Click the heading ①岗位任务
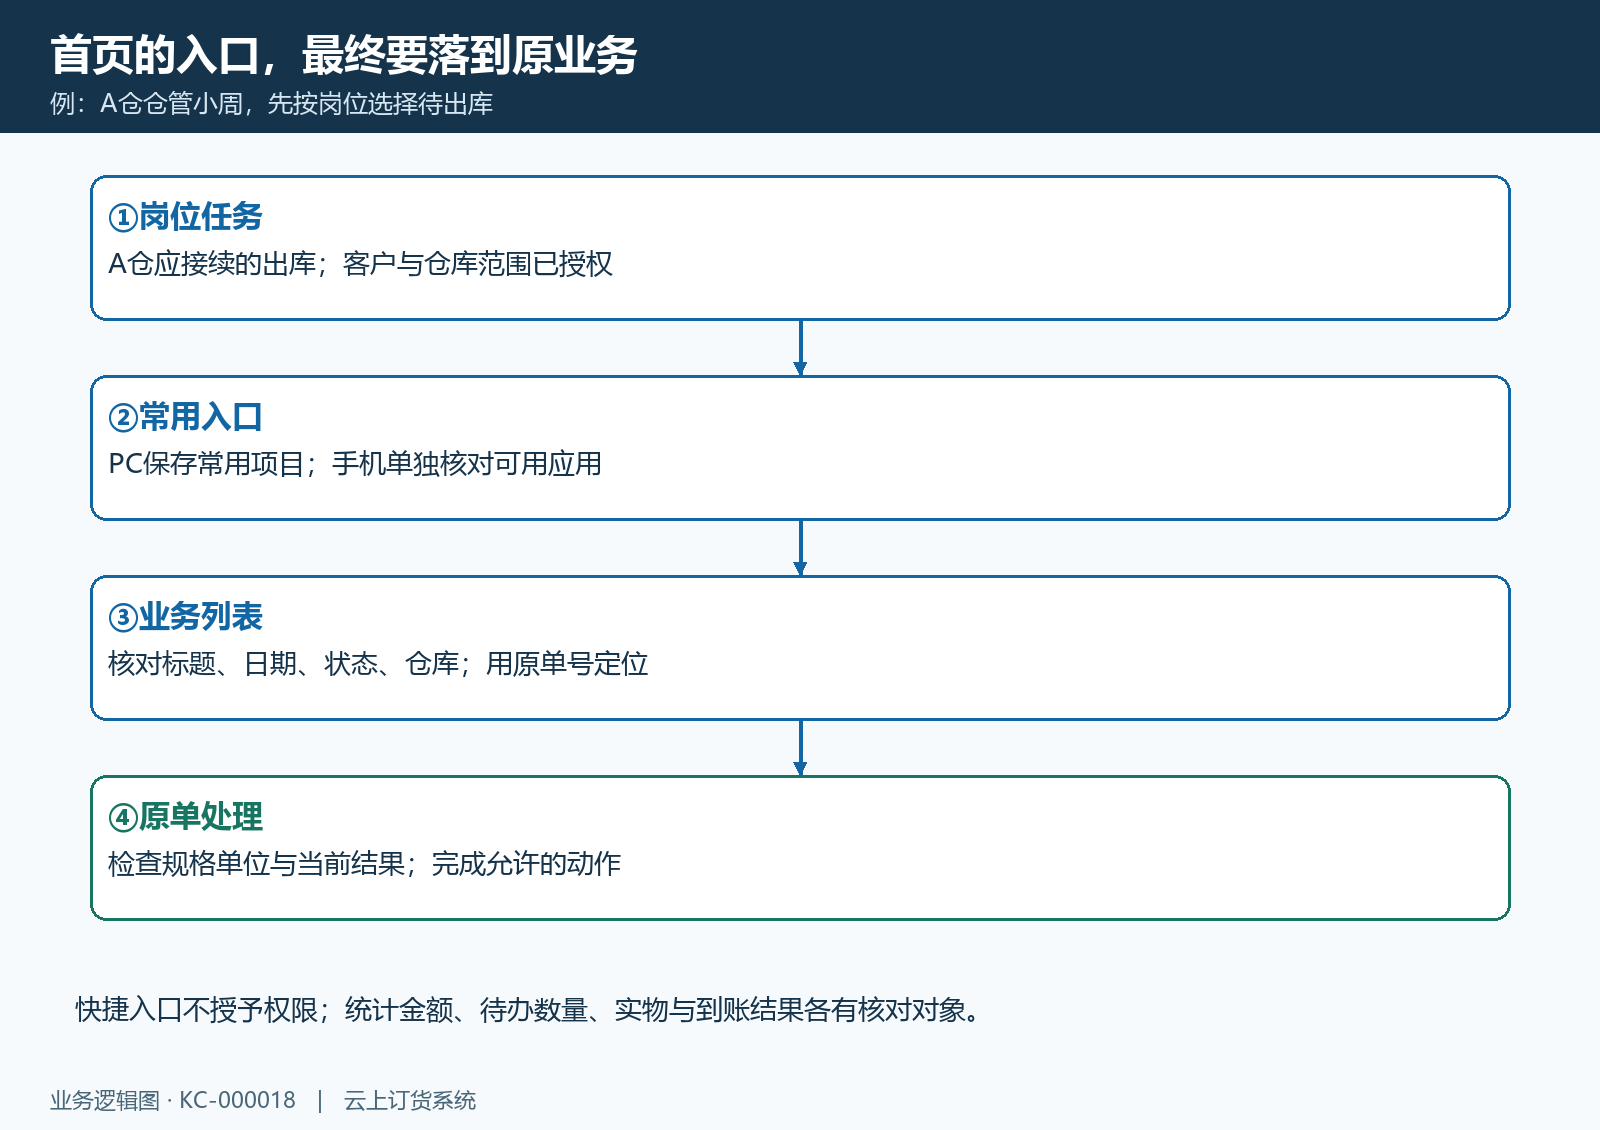The image size is (1600, 1130). pos(185,216)
